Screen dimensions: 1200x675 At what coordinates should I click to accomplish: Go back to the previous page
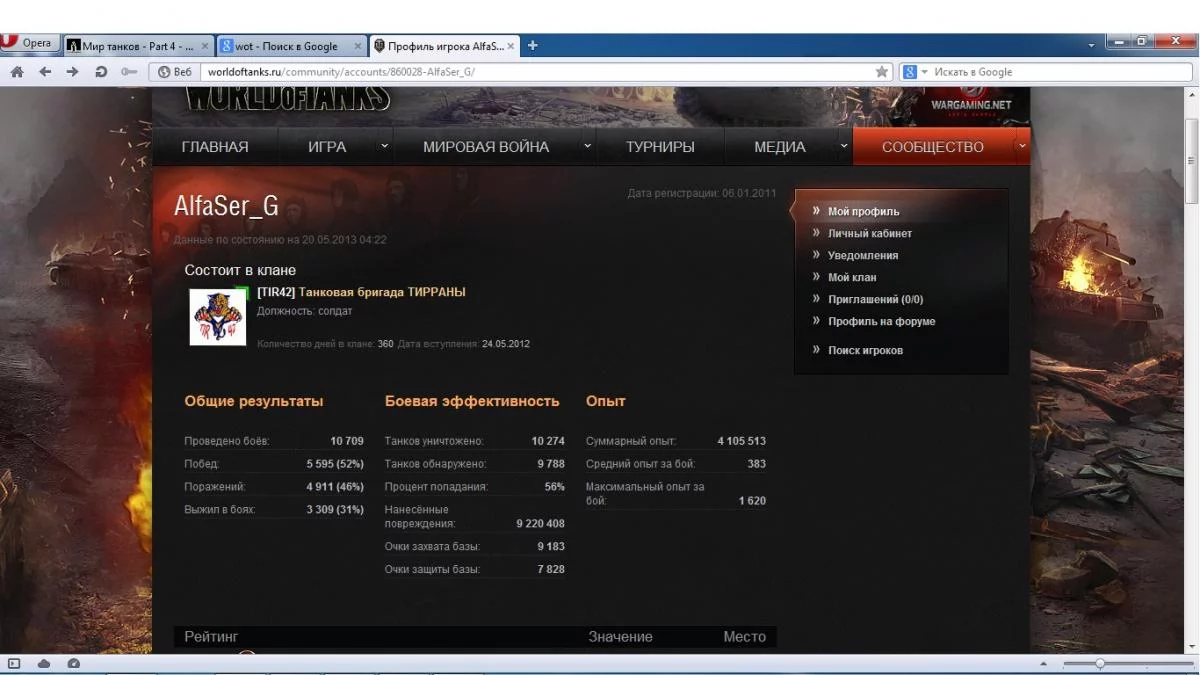pos(45,72)
